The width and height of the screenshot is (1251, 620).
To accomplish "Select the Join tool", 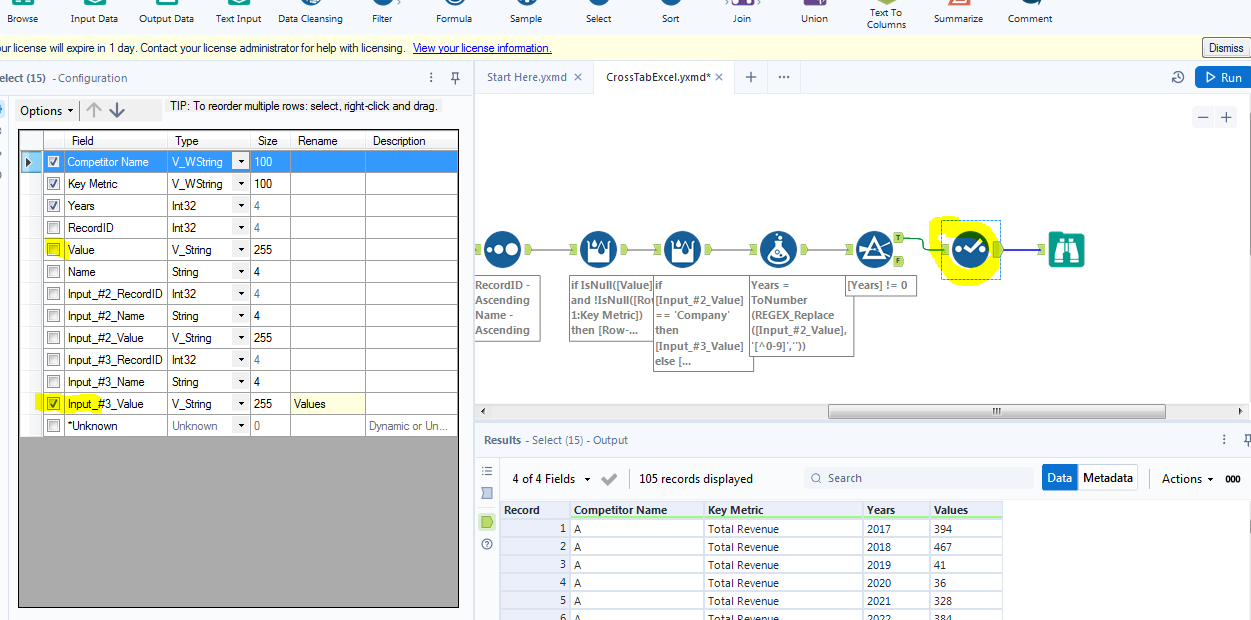I will 741,12.
